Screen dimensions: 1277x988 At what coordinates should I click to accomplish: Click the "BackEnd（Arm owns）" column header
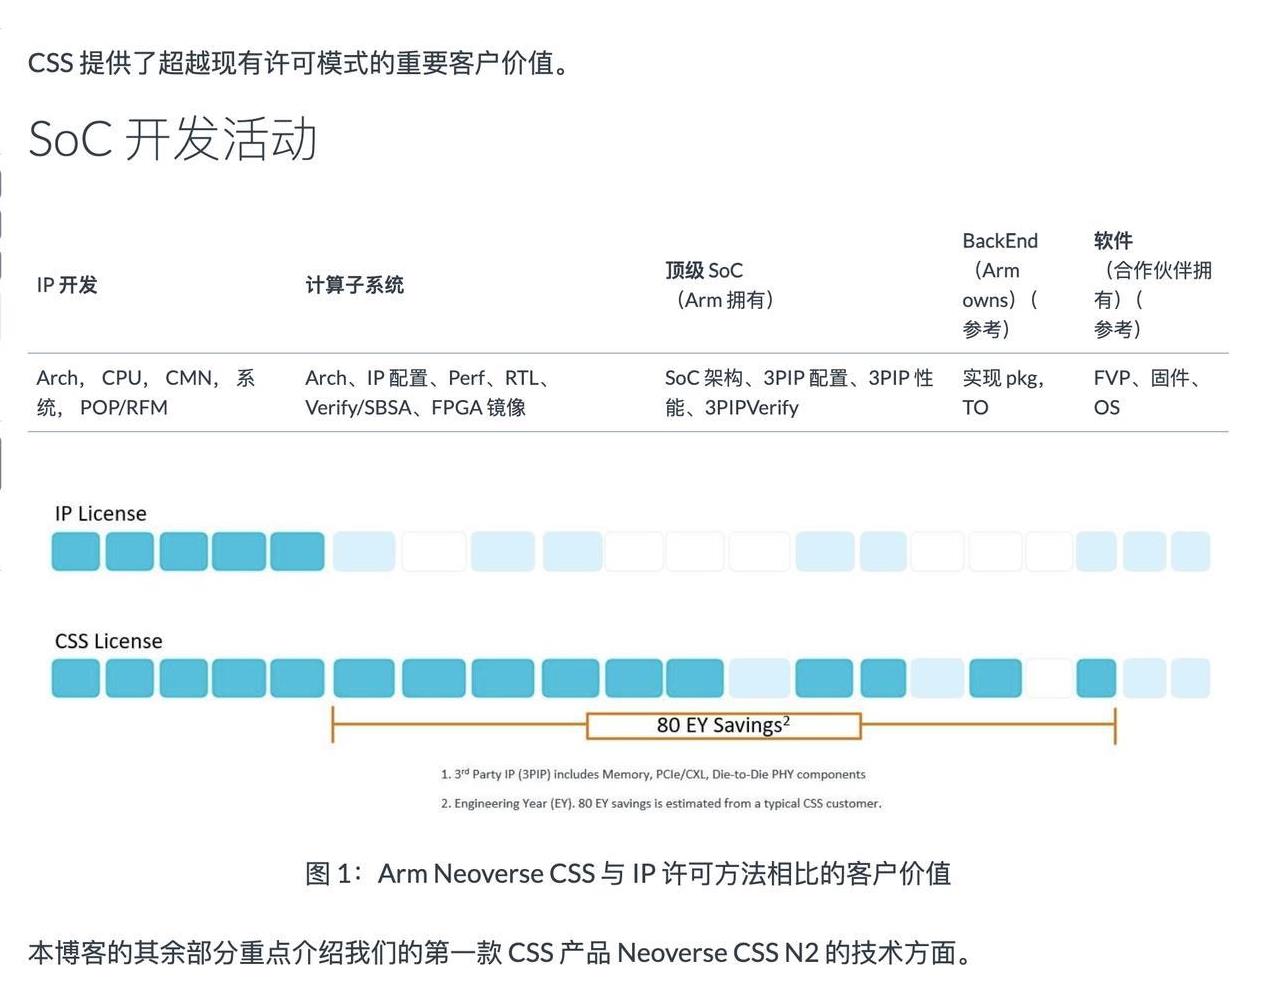tap(1001, 285)
